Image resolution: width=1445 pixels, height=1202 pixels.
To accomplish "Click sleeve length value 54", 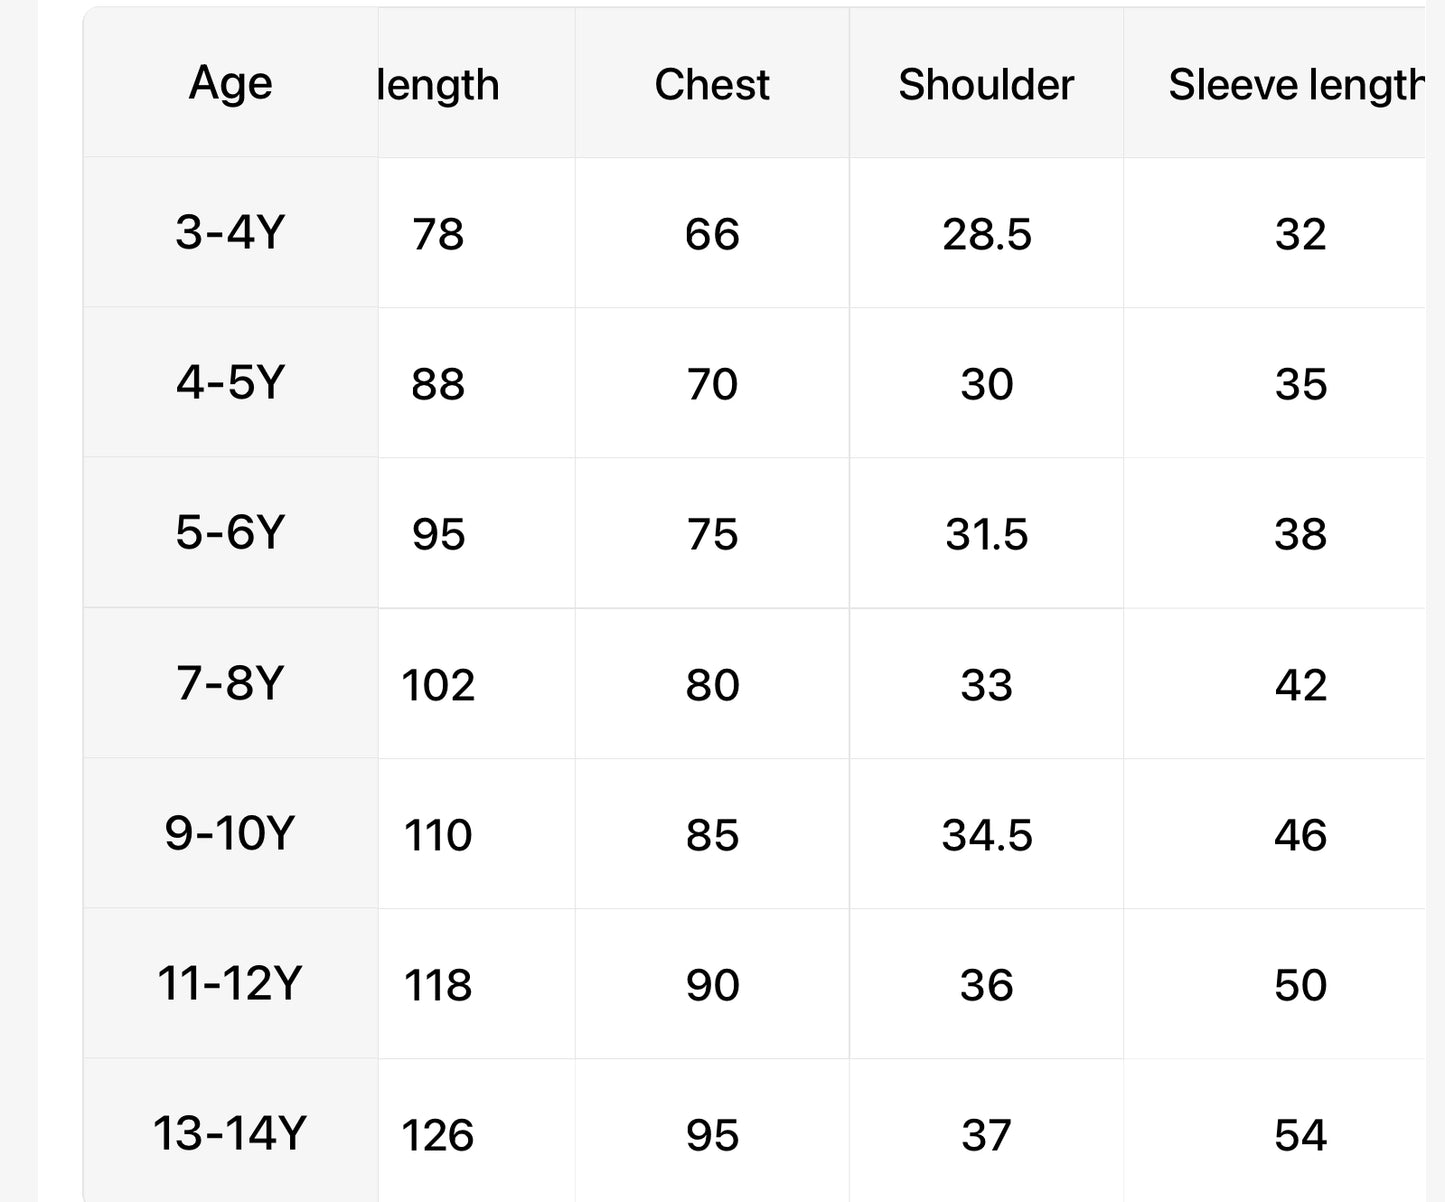I will coord(1300,1136).
